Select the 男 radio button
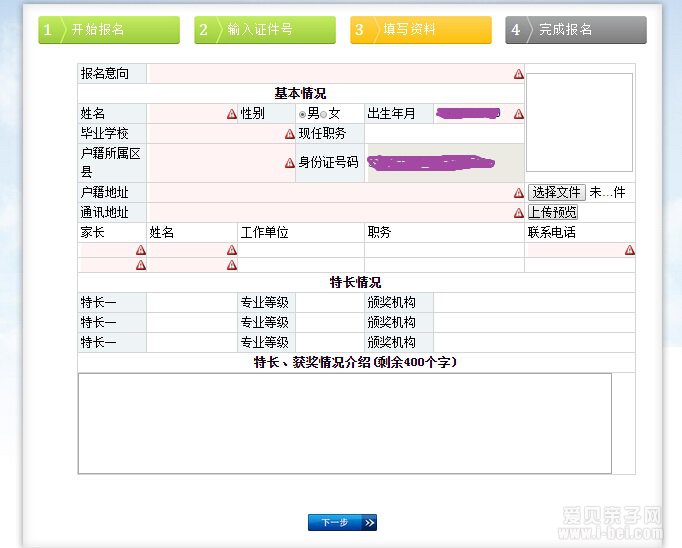 point(302,114)
